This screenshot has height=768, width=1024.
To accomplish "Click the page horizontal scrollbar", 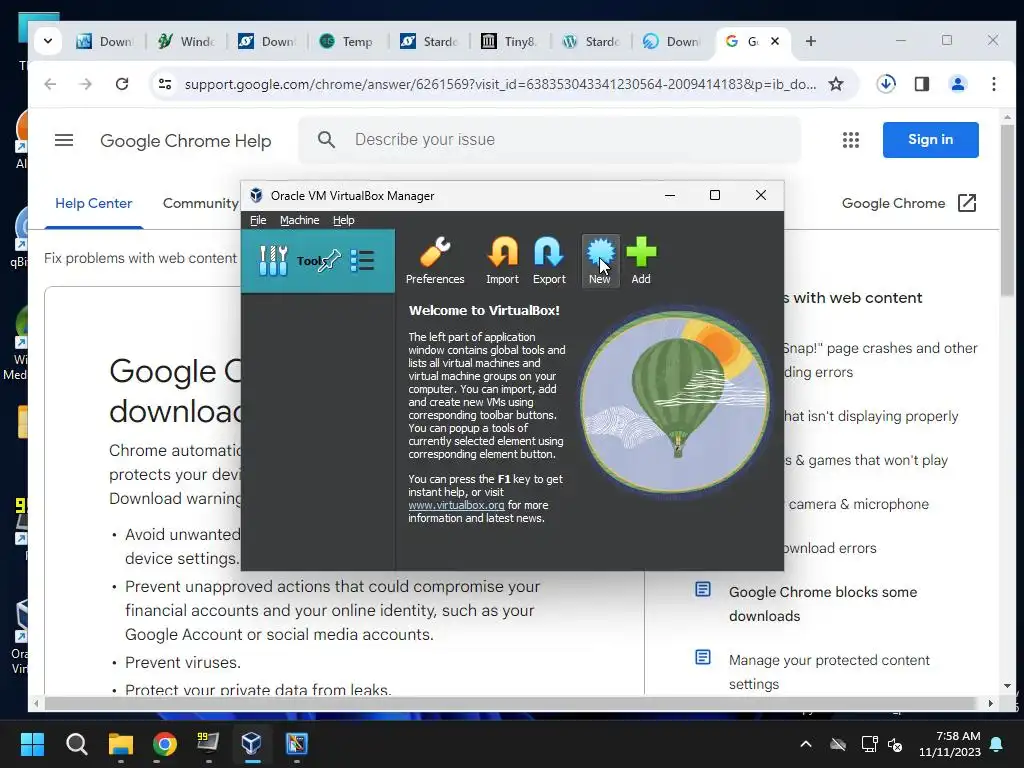I will (509, 703).
